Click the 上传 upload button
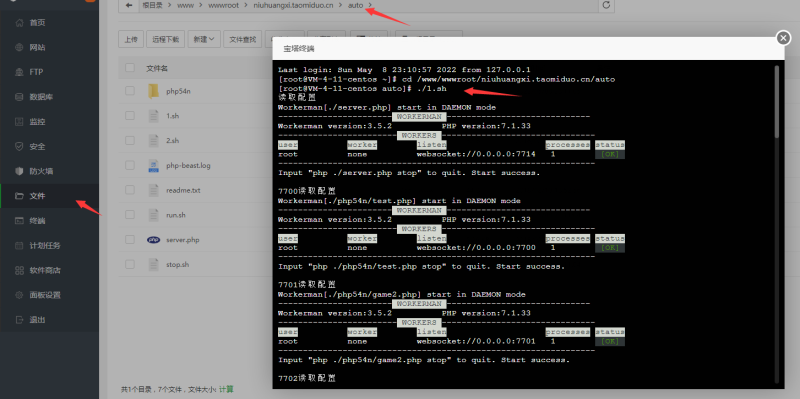This screenshot has height=399, width=800. (x=131, y=39)
